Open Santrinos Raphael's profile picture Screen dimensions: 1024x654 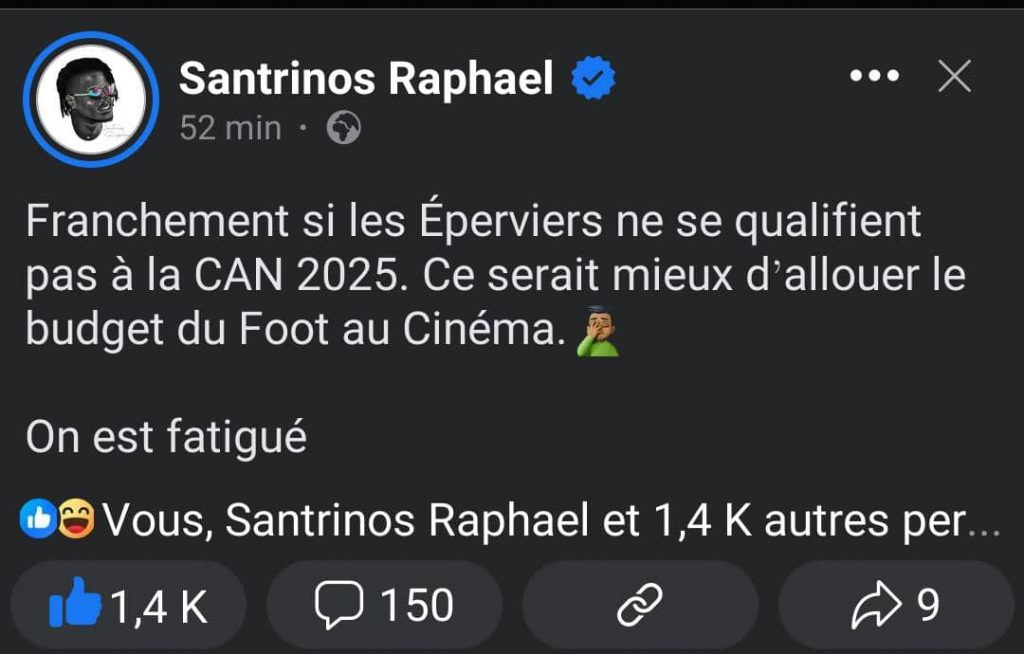pos(91,99)
